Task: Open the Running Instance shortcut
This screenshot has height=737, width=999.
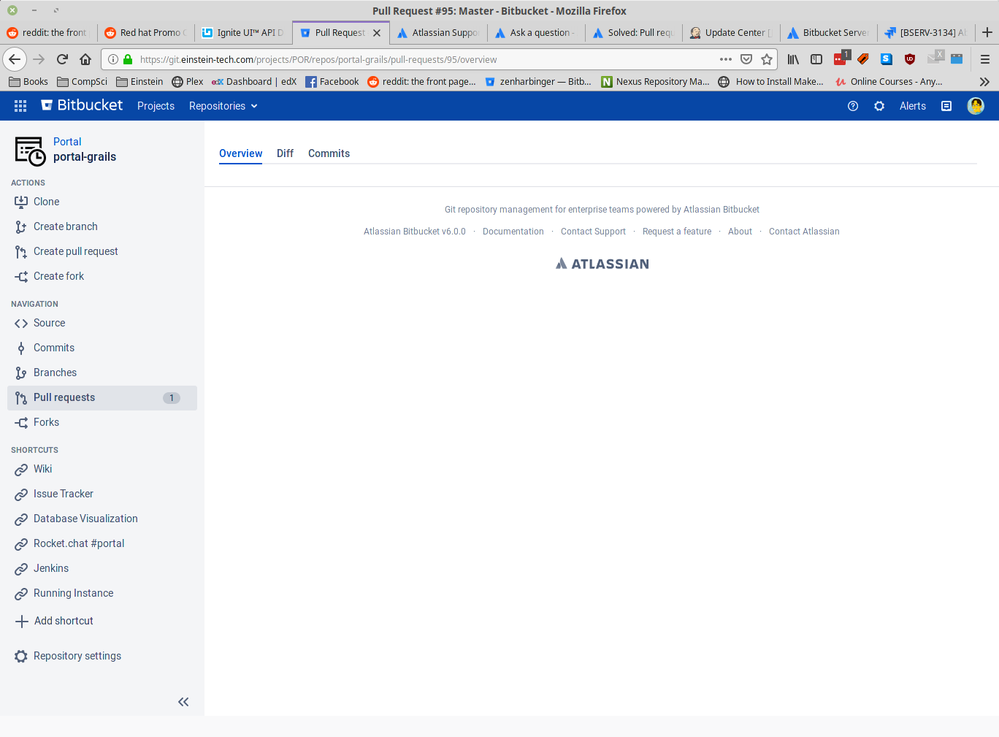Action: [102, 593]
